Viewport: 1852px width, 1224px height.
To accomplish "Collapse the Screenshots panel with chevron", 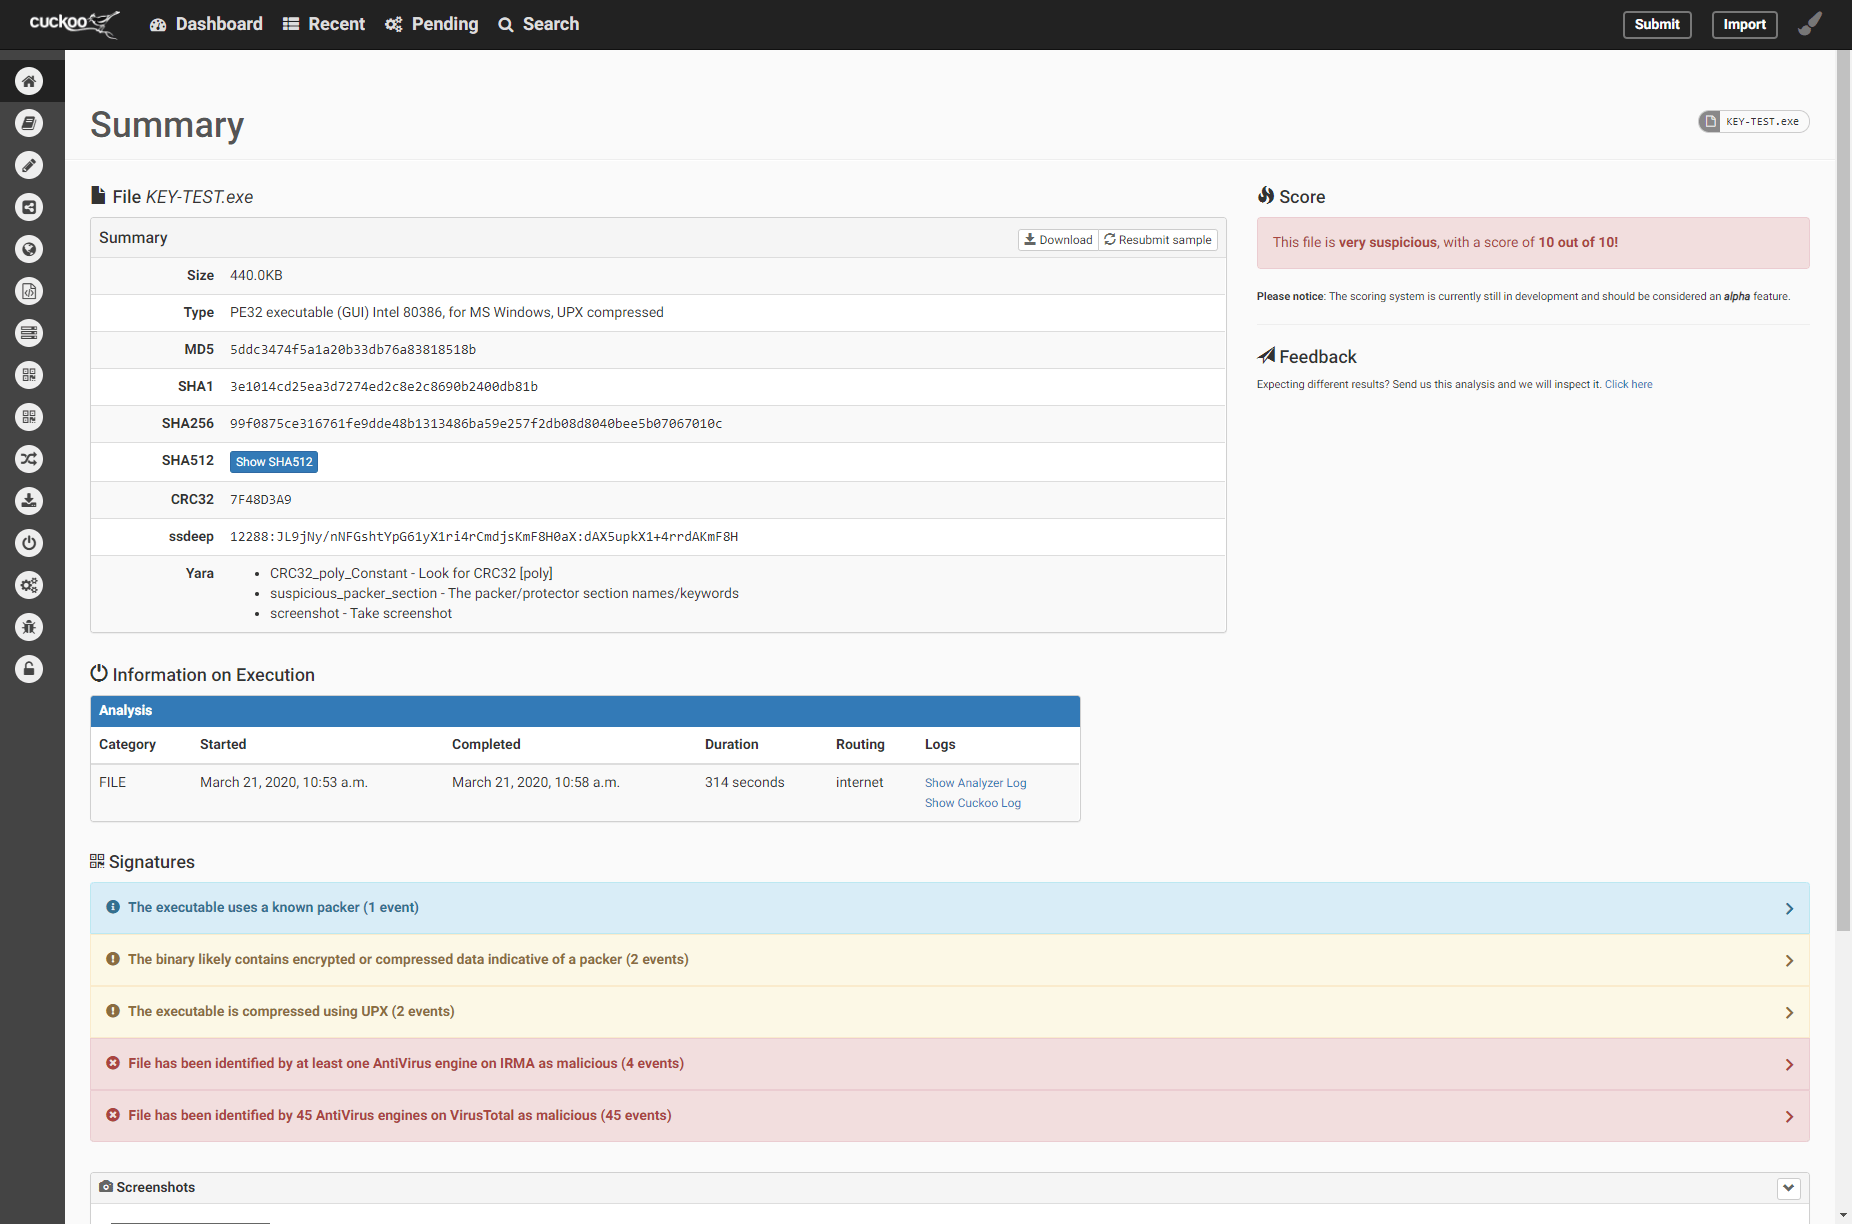I will [x=1788, y=1188].
